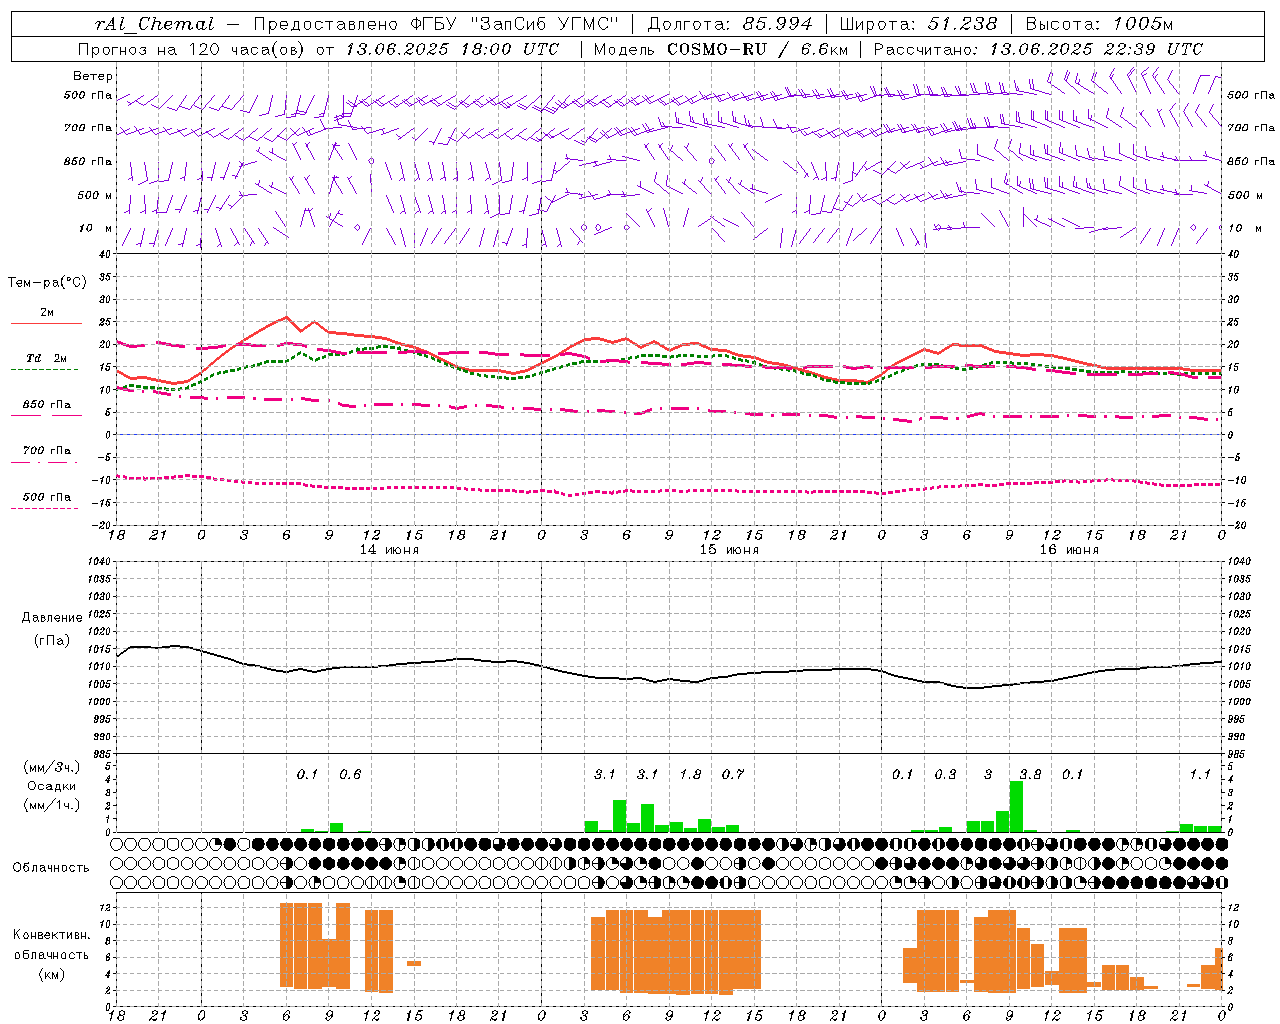Click the 0.3 precipitation value
This screenshot has height=1024, width=1280.
(x=945, y=774)
